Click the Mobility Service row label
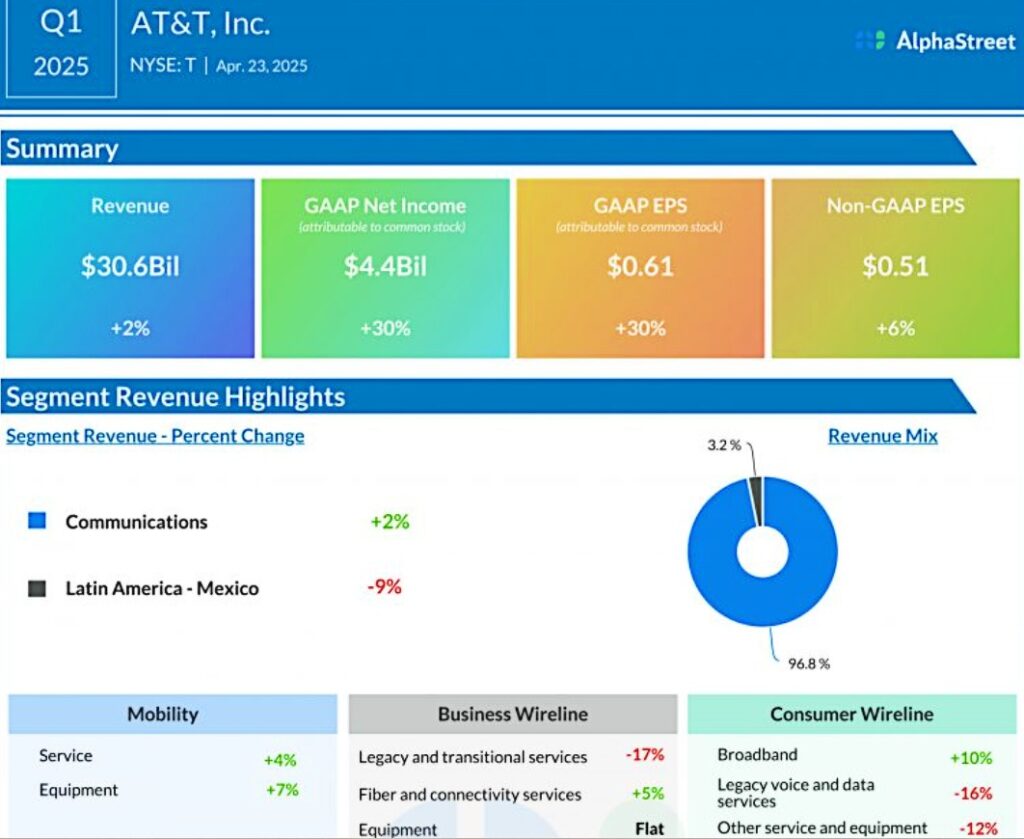The image size is (1024, 839). [65, 755]
